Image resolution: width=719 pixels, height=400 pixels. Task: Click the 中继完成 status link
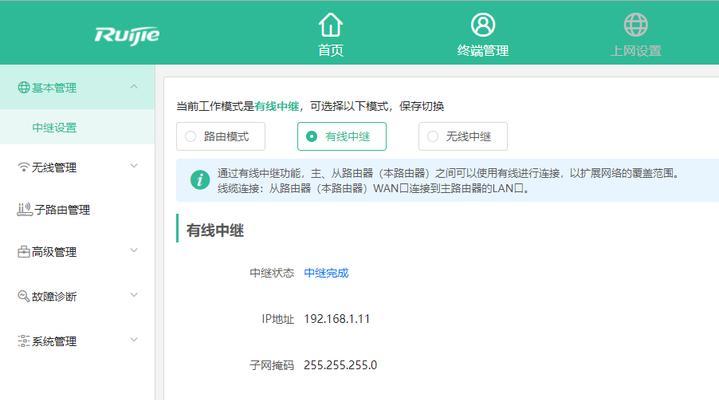click(326, 273)
